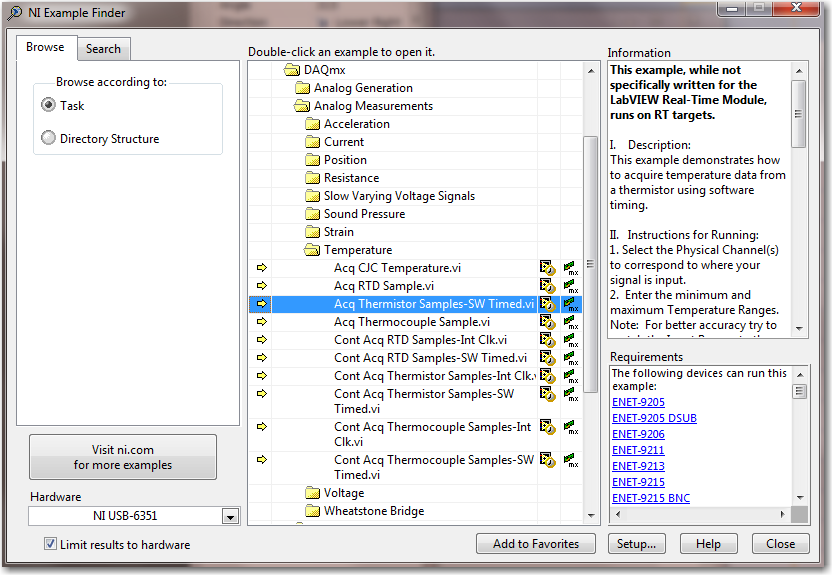Screen dimensions: 832x575
Task: Click the Requirements pane scroll right arrow
Action: click(x=783, y=514)
